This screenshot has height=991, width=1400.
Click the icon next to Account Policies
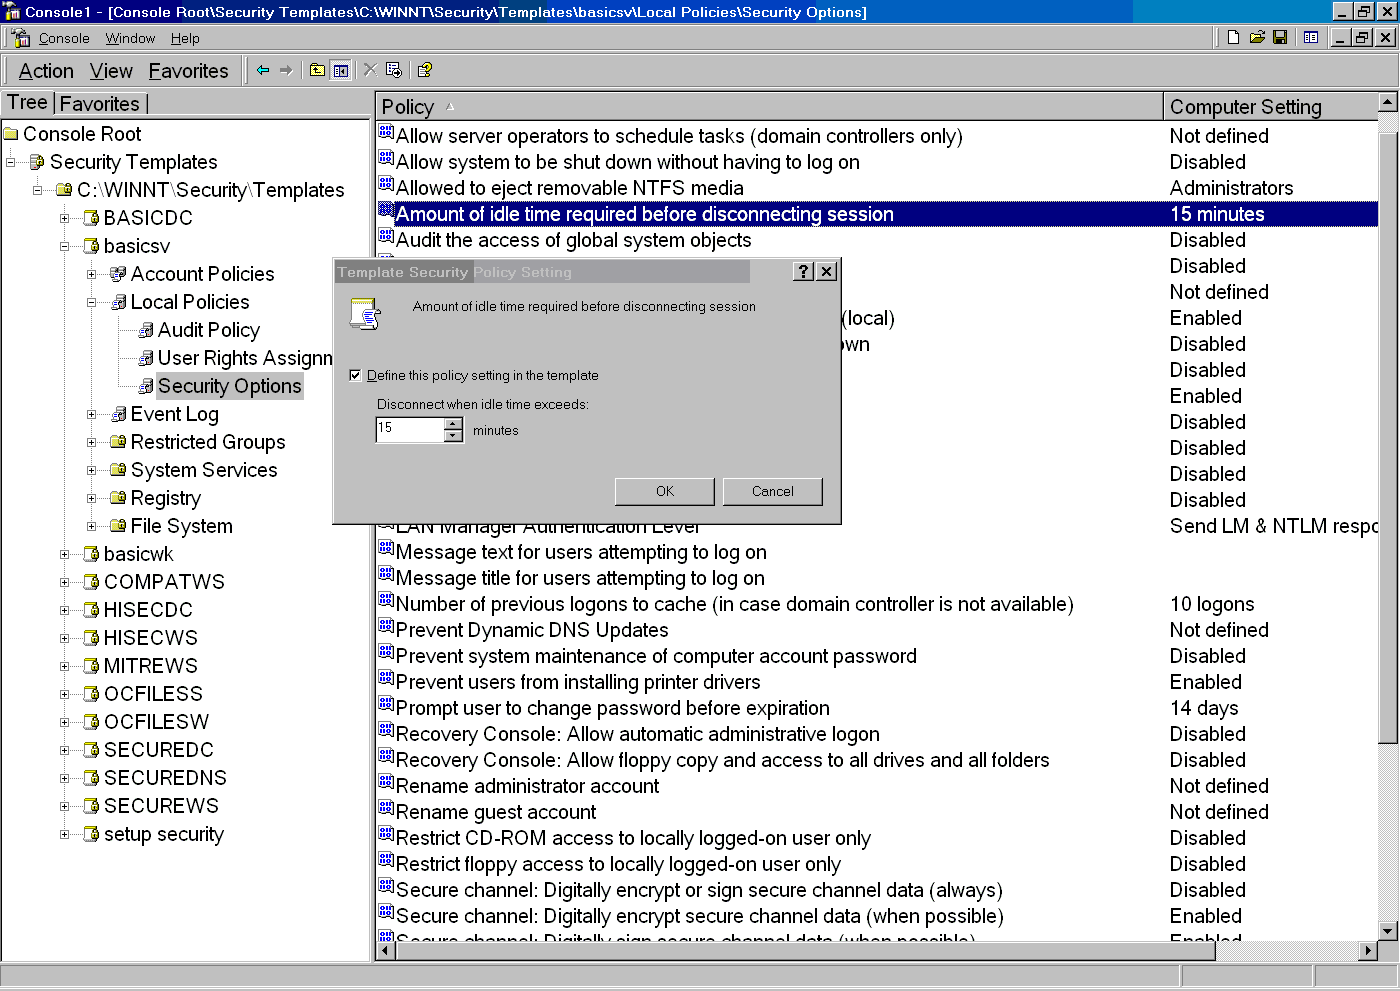tap(119, 274)
